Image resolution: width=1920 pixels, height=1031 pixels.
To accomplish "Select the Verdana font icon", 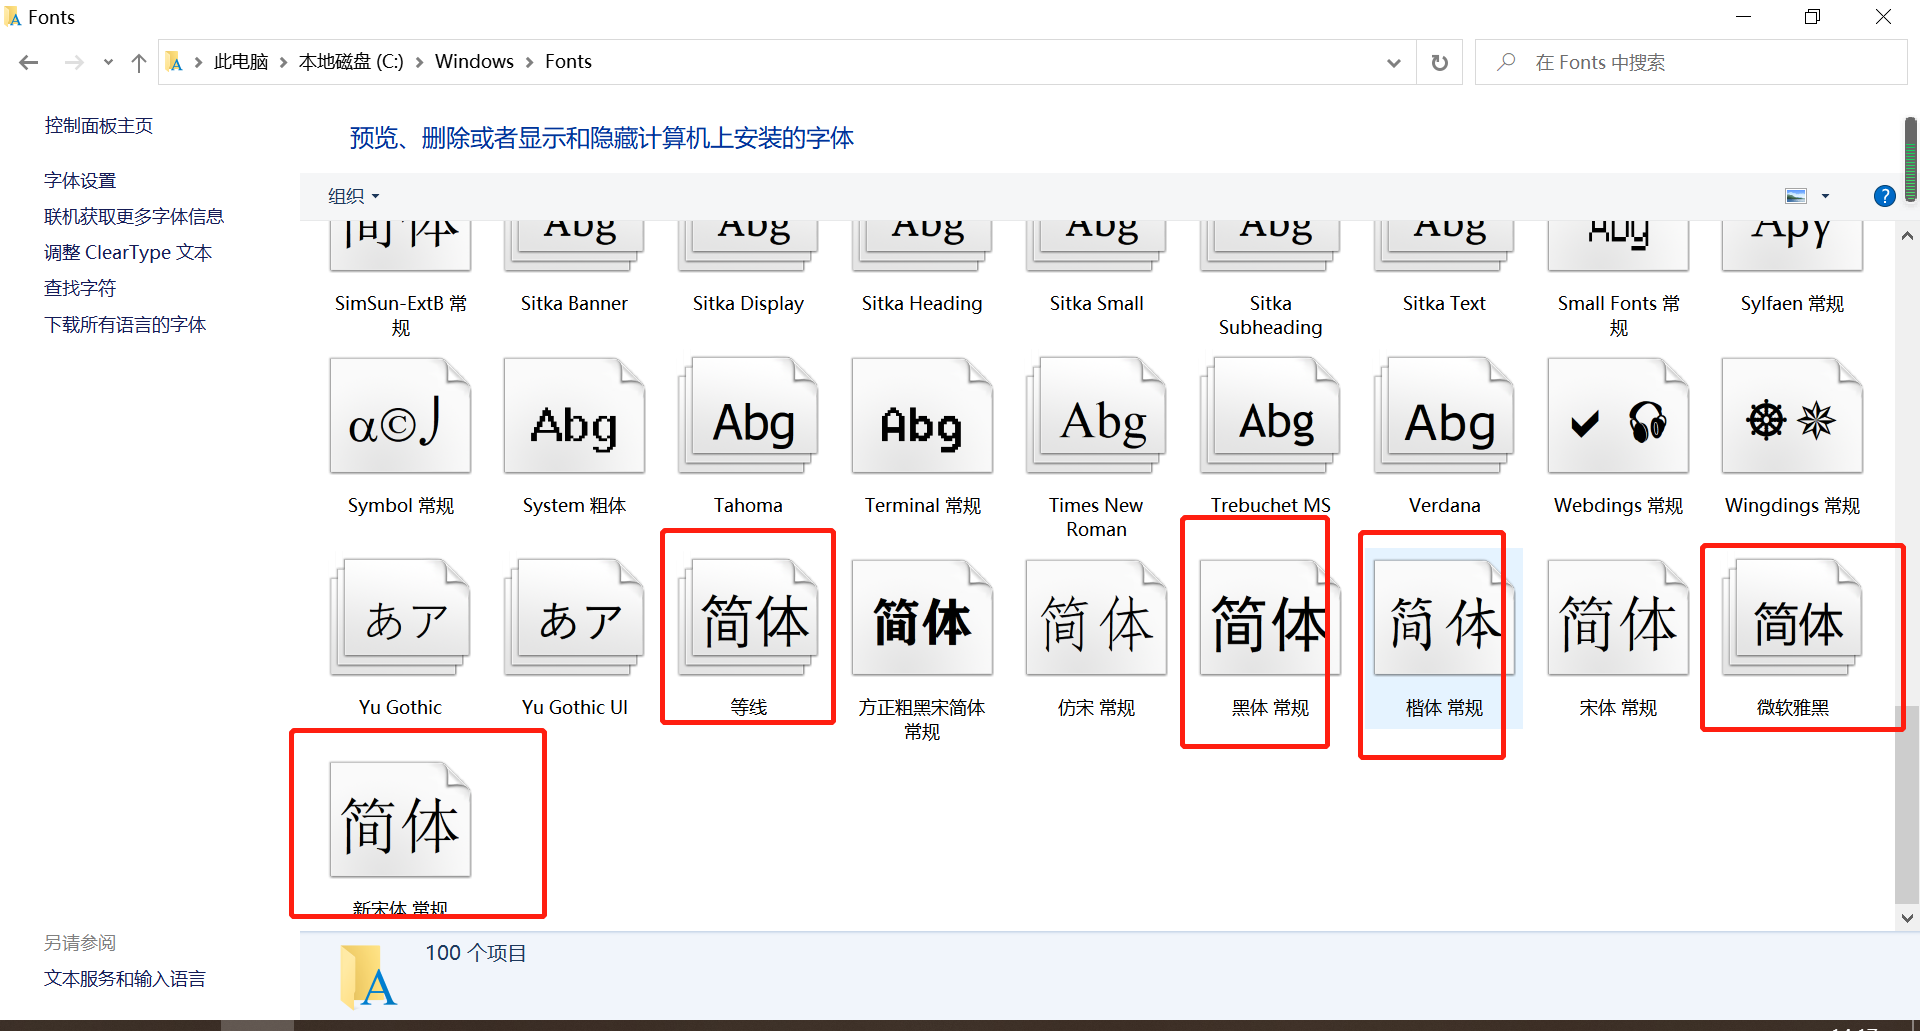I will coord(1444,416).
